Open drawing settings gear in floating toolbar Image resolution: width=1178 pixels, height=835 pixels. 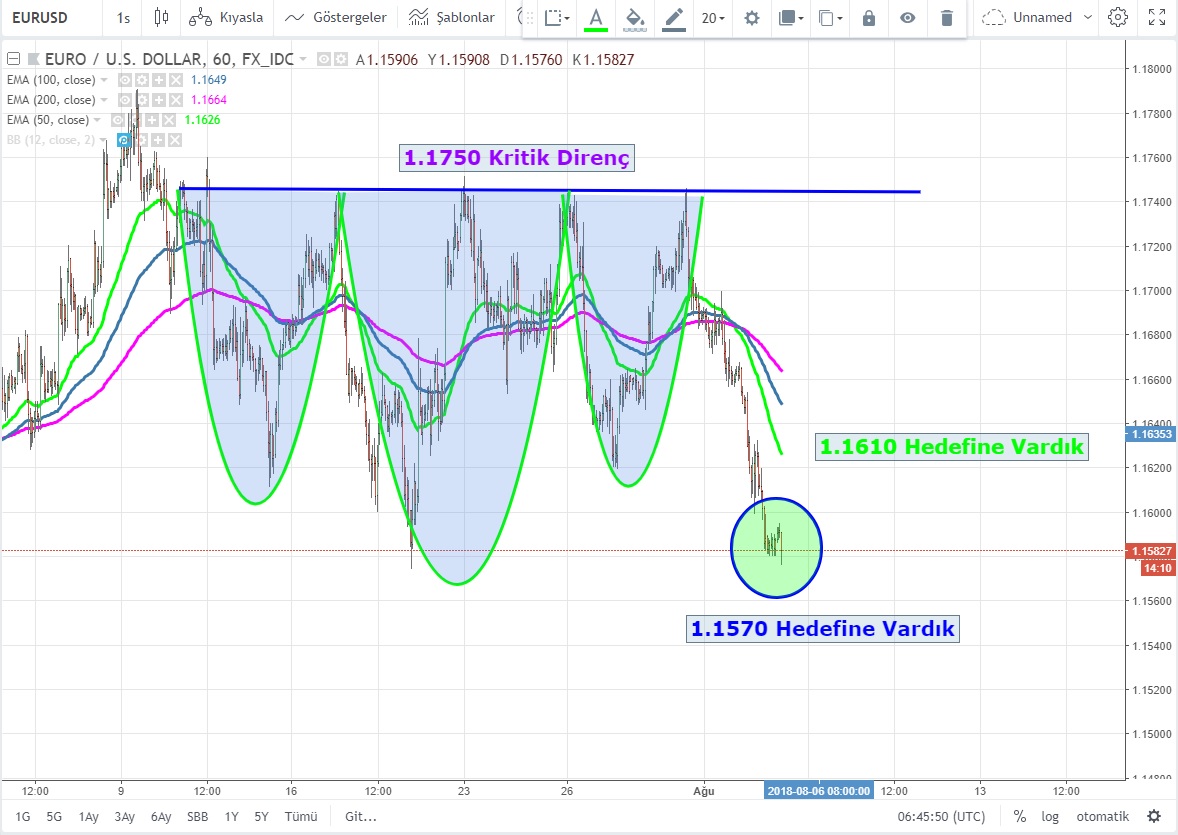coord(752,18)
